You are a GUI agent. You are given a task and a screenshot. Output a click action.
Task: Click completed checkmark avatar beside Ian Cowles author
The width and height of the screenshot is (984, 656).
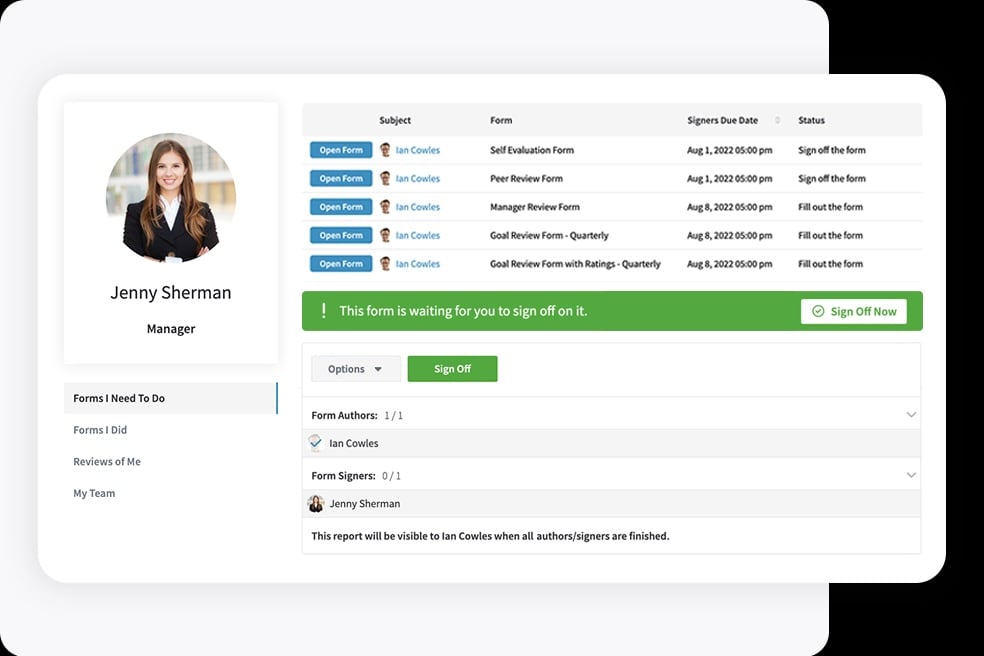click(x=316, y=442)
